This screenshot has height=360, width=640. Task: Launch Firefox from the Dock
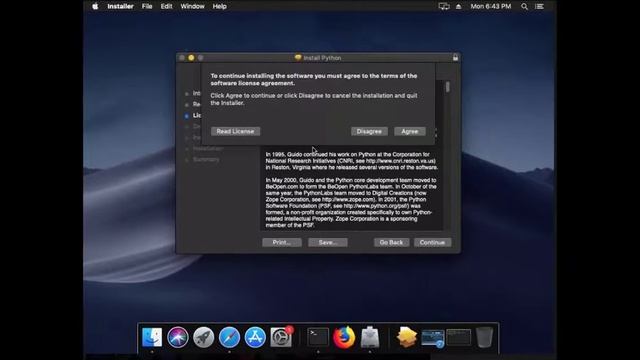pyautogui.click(x=344, y=337)
